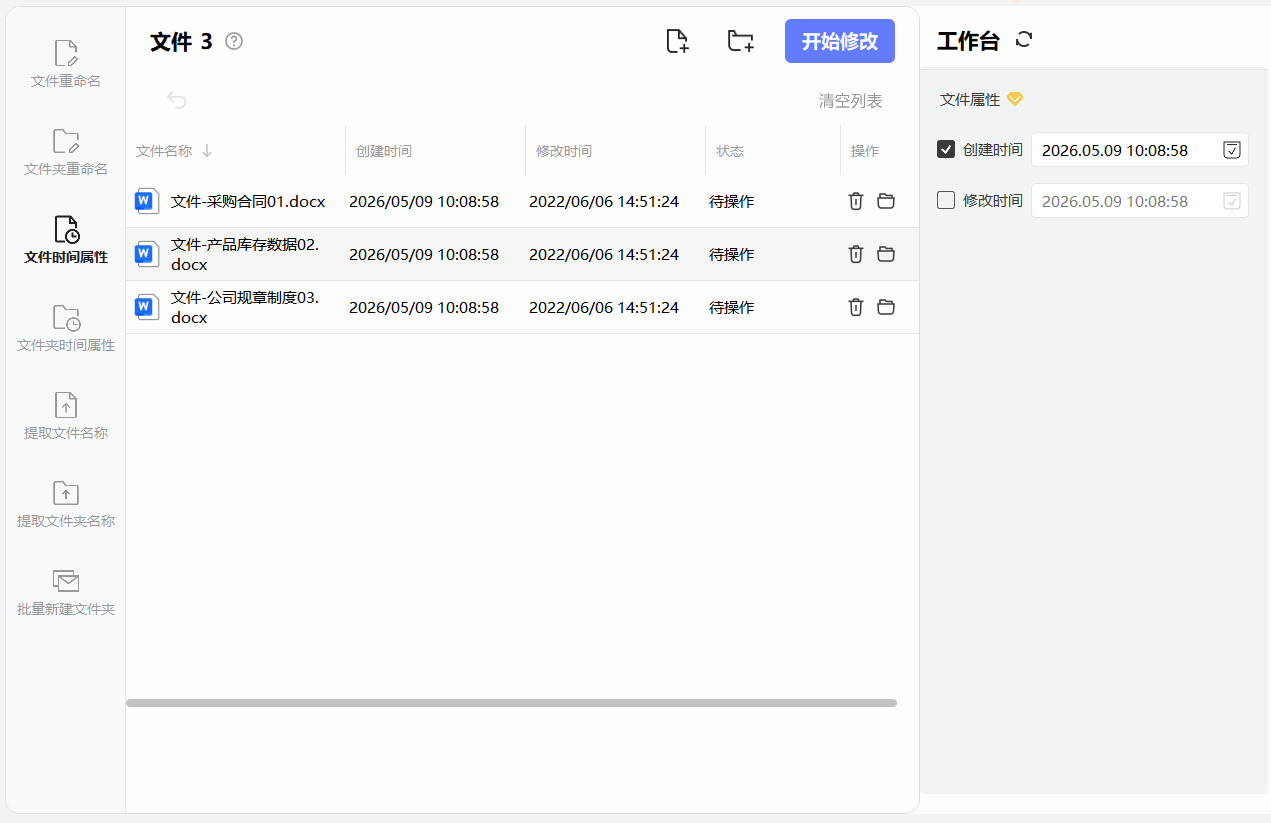
Task: Click Word icon of 文件-产品库存数据02.docx
Action: pos(147,254)
